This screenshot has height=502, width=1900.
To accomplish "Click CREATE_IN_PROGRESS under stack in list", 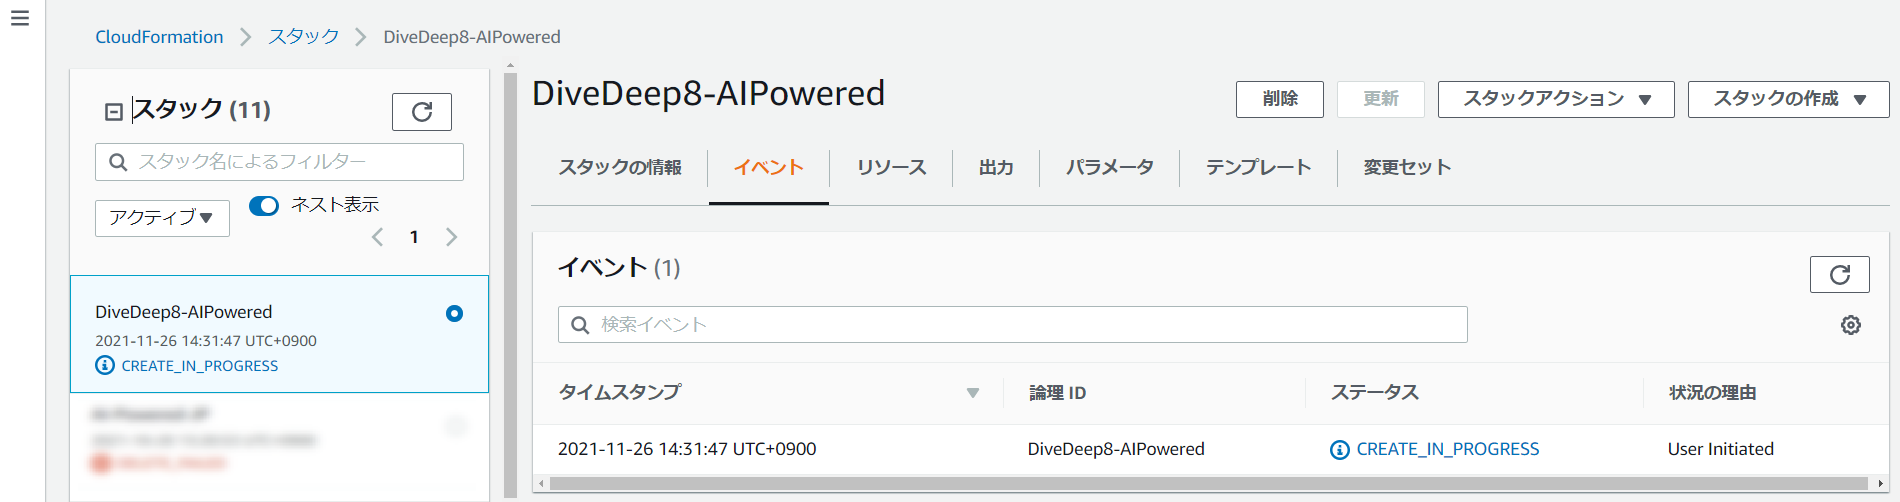I will coord(200,366).
